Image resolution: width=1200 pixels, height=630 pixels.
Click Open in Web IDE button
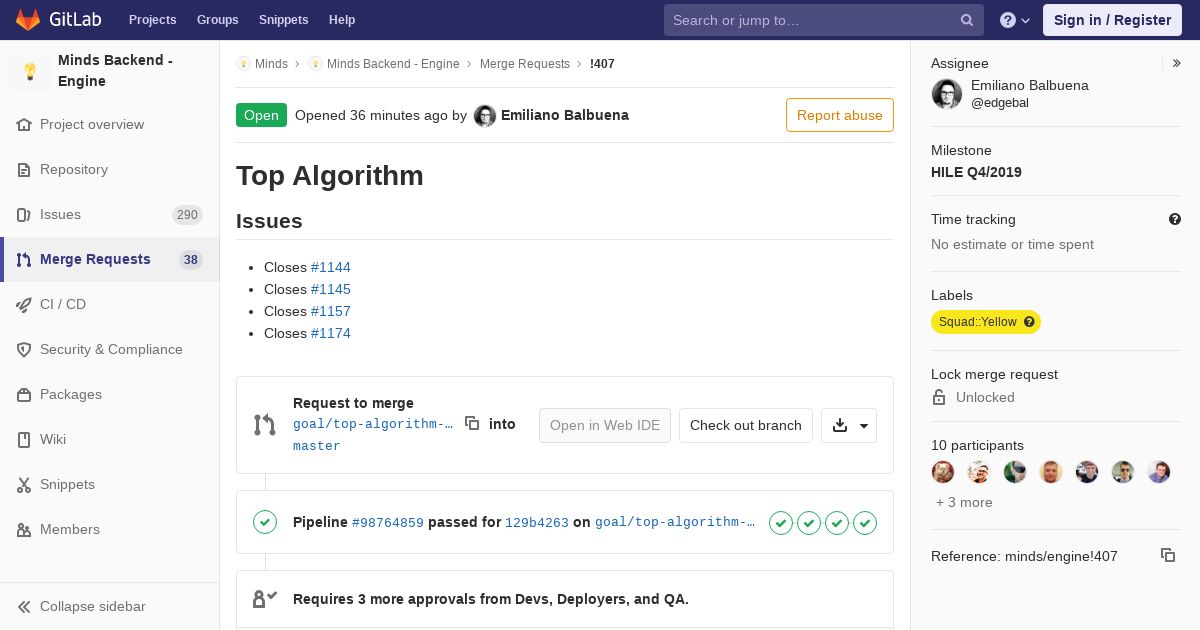(x=605, y=425)
